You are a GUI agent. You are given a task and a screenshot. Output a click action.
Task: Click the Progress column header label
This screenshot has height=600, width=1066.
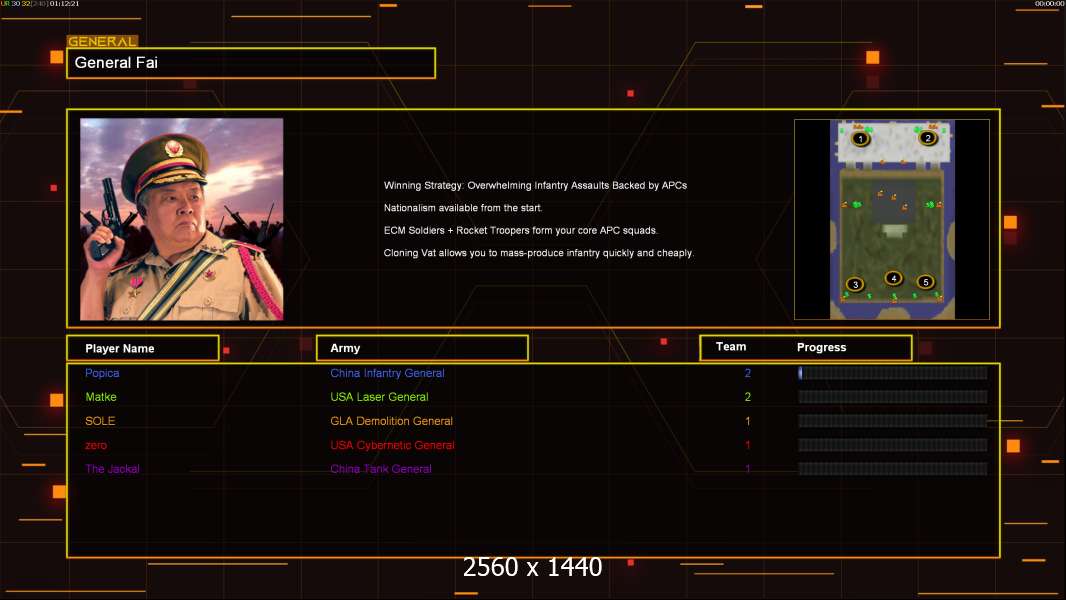[x=821, y=347]
